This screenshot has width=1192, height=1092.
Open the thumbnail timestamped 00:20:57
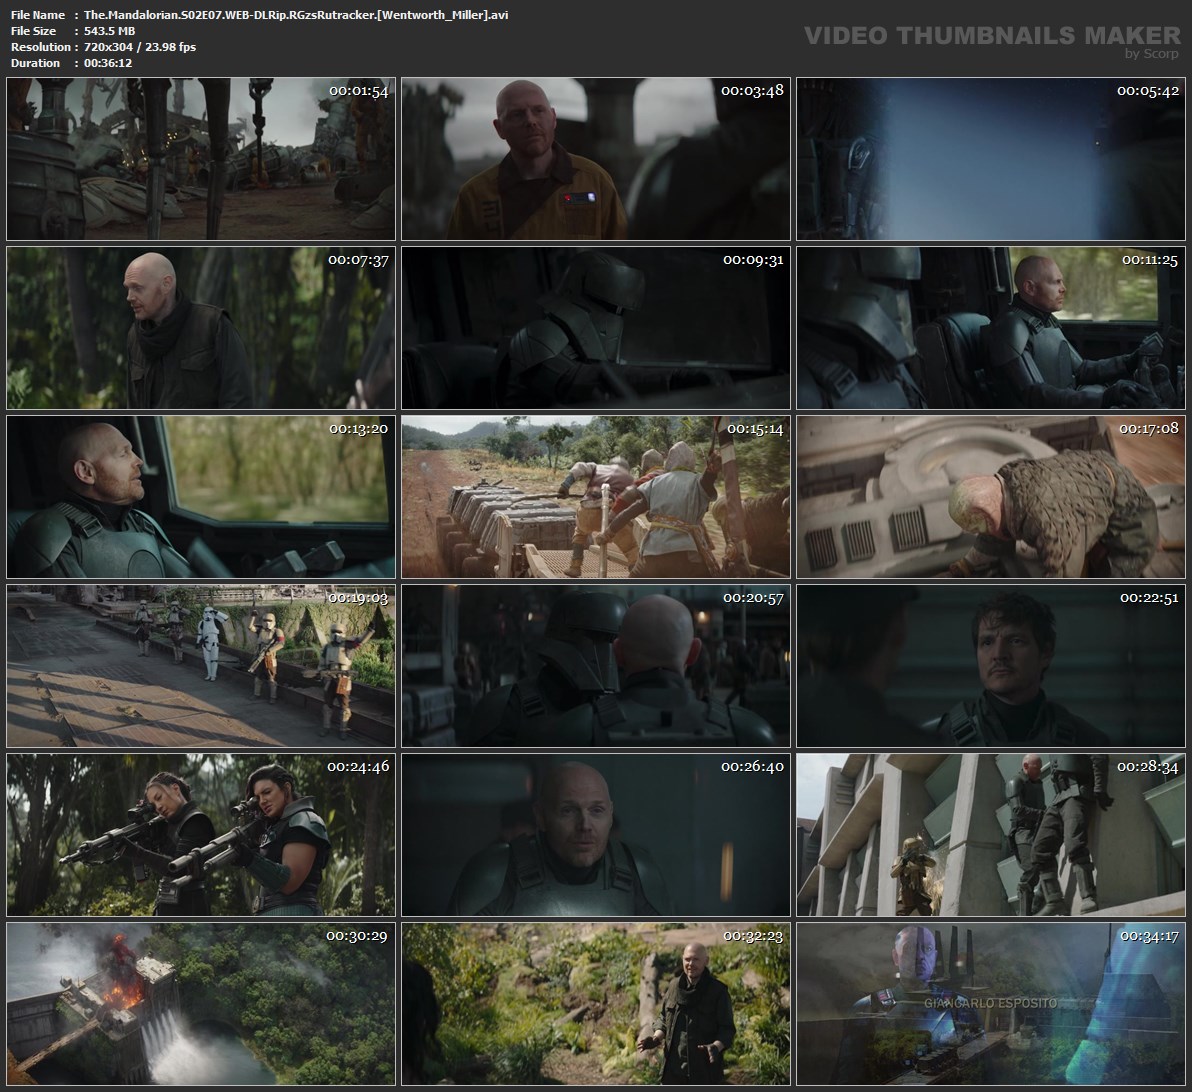(596, 666)
